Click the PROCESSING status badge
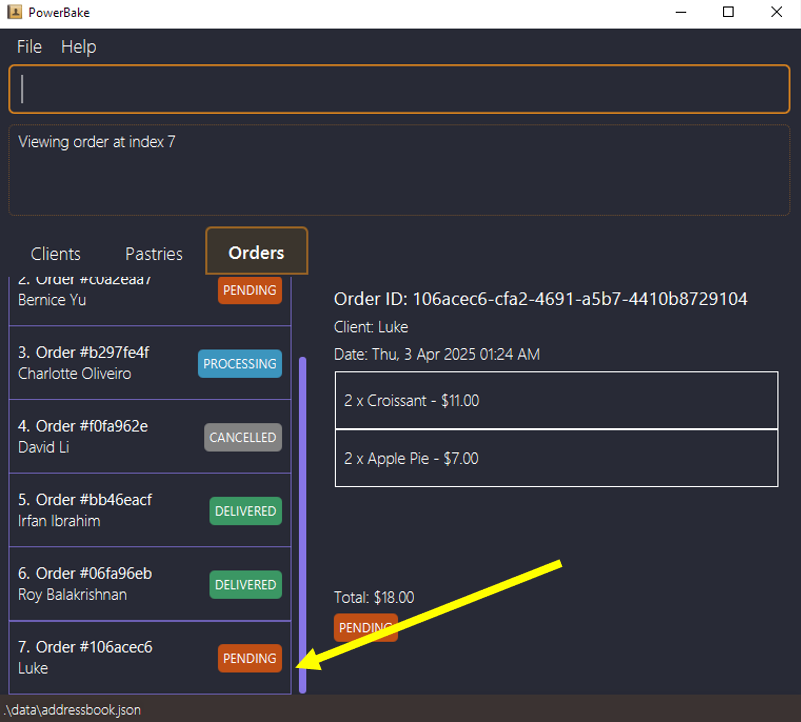This screenshot has width=801, height=722. [240, 364]
